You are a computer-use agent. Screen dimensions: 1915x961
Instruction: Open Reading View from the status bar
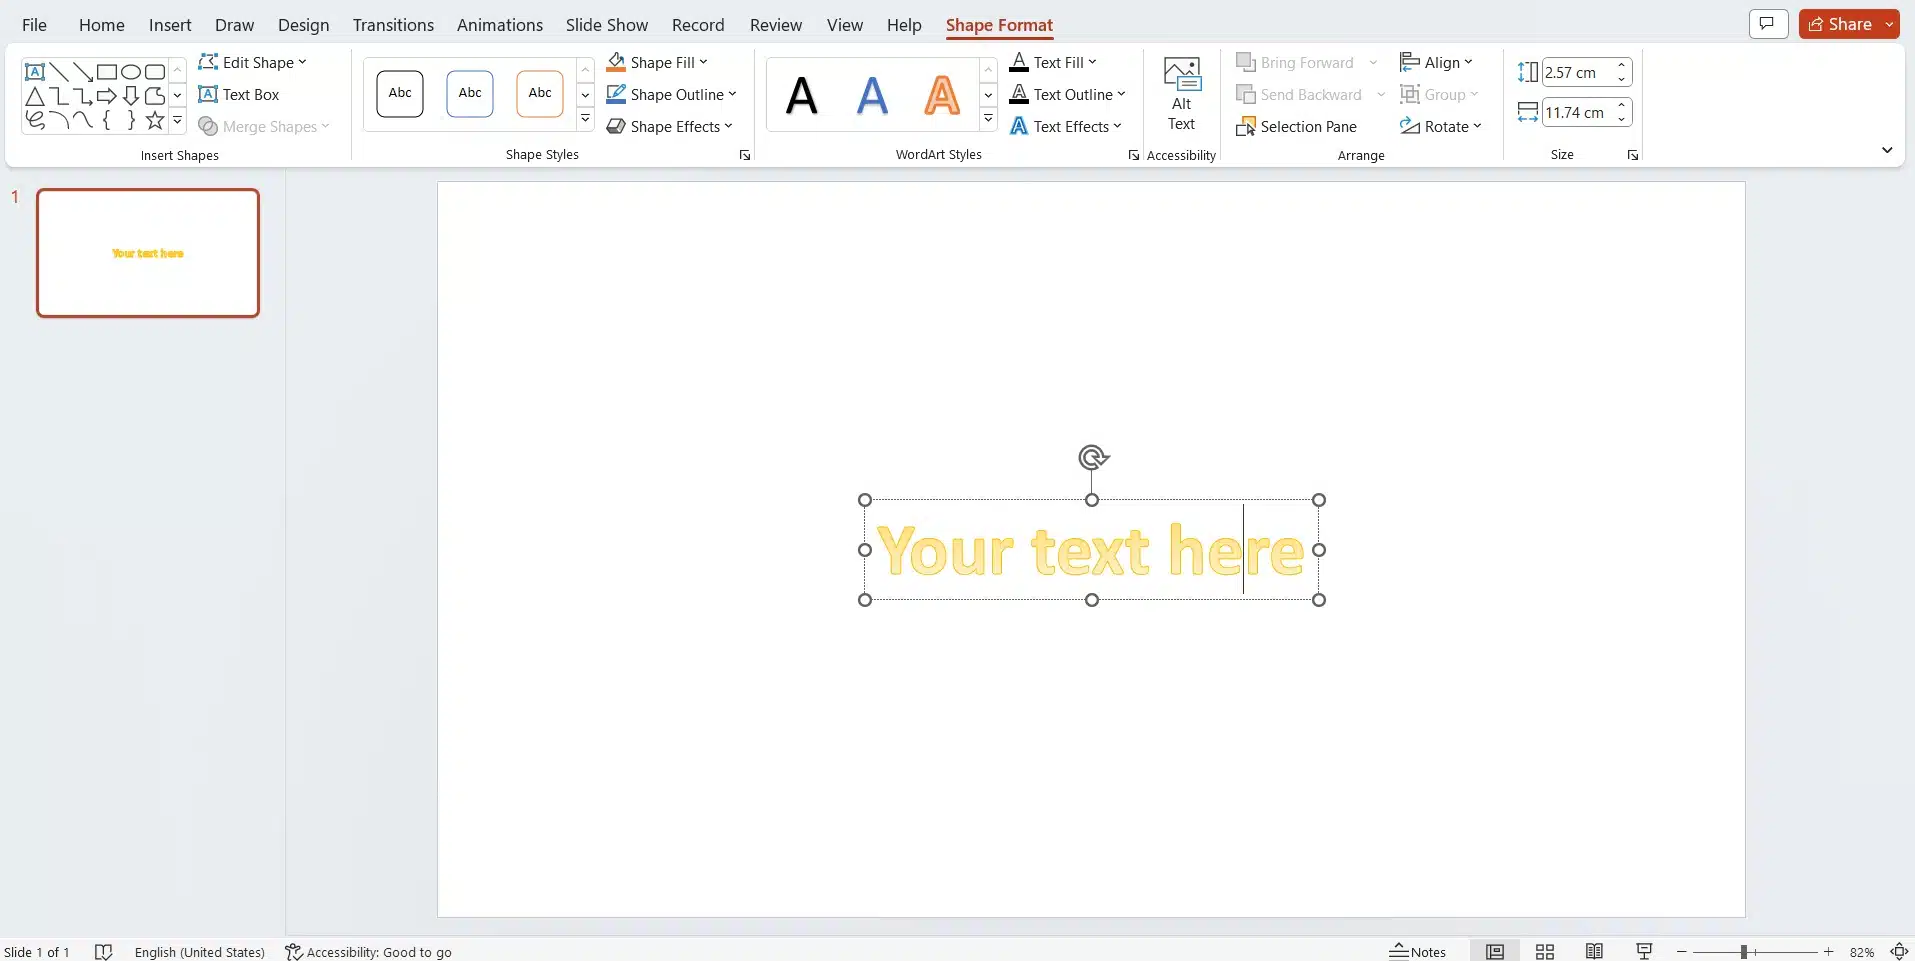pyautogui.click(x=1594, y=952)
